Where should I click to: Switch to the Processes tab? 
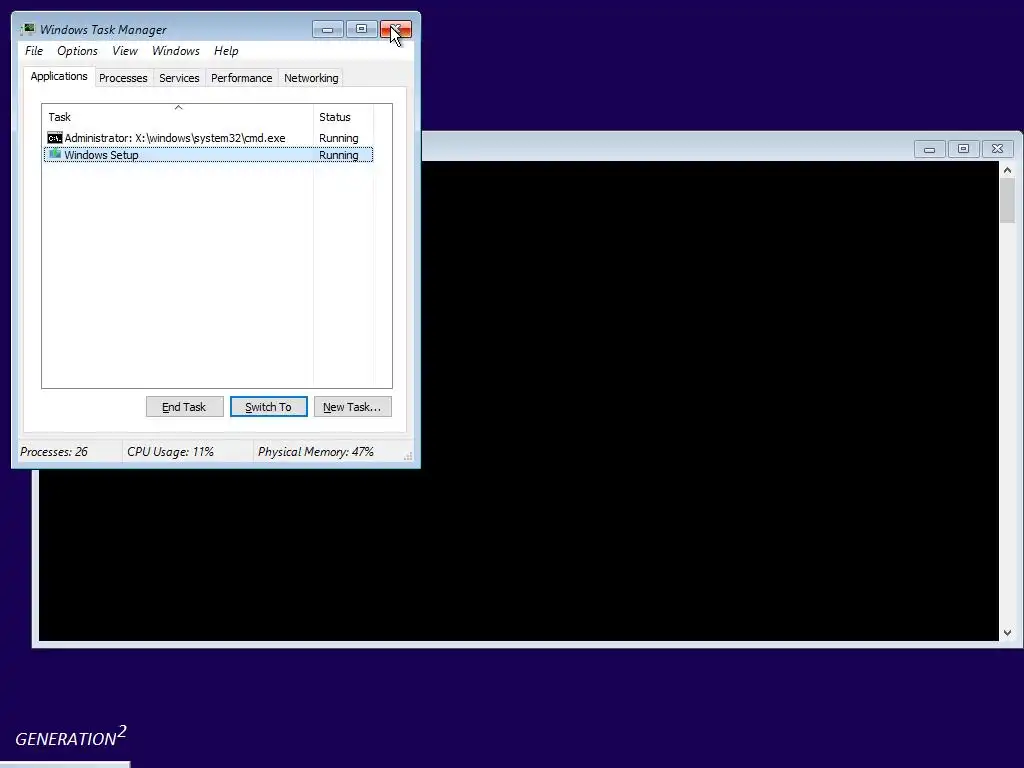(x=123, y=78)
